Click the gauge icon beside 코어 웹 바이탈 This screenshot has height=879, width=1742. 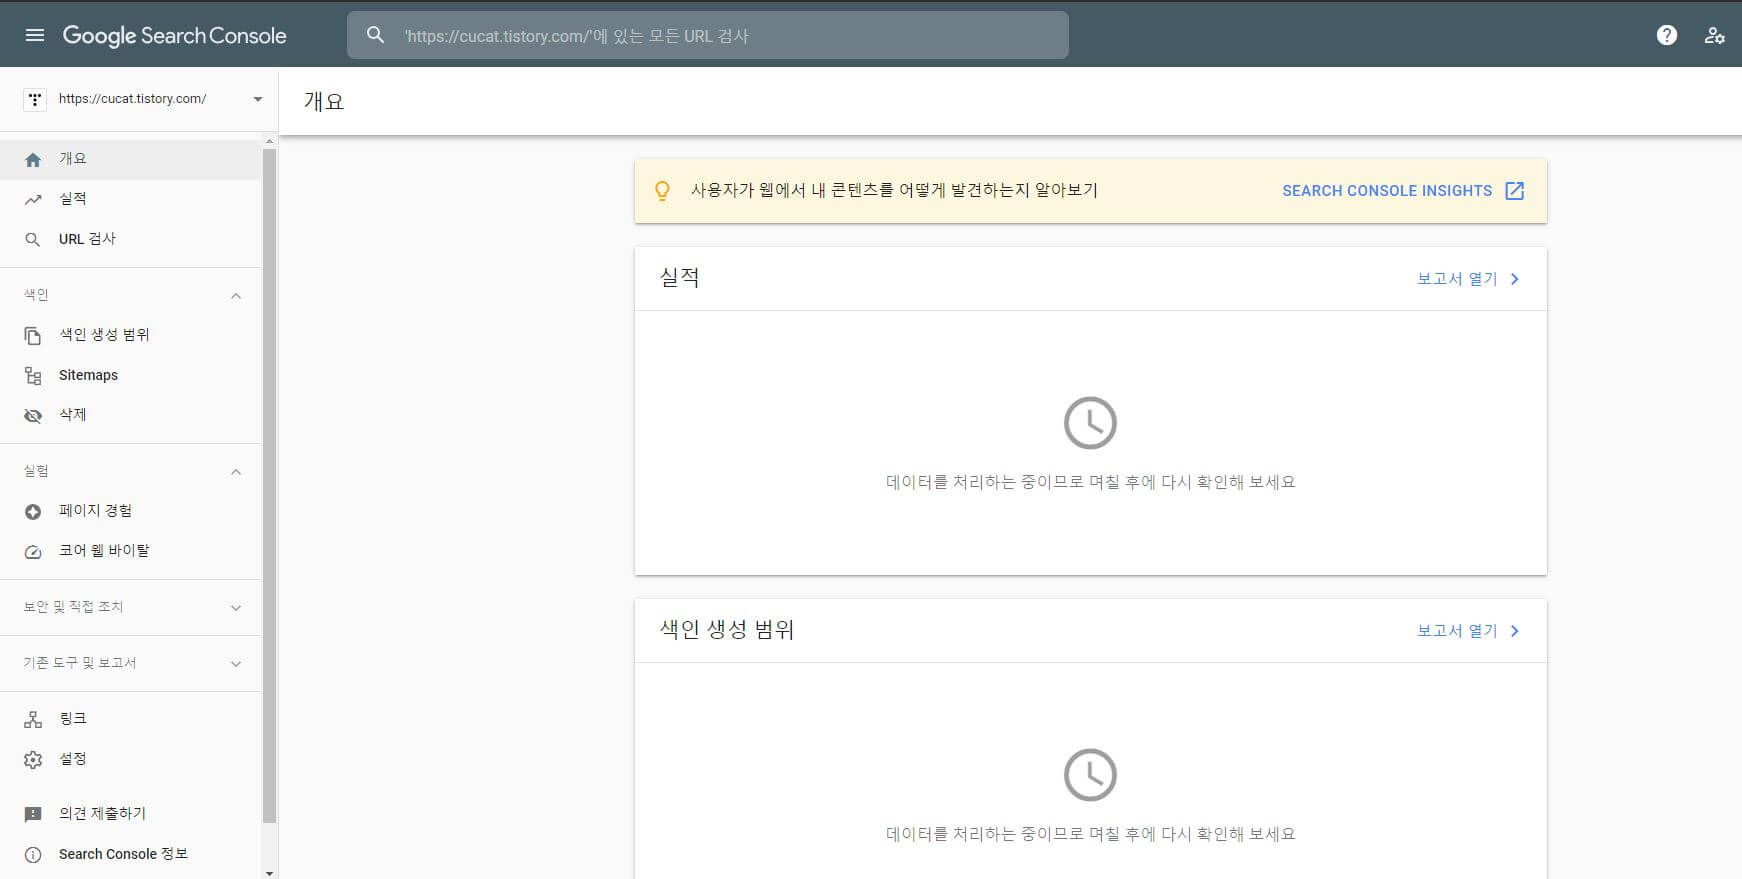click(x=33, y=552)
